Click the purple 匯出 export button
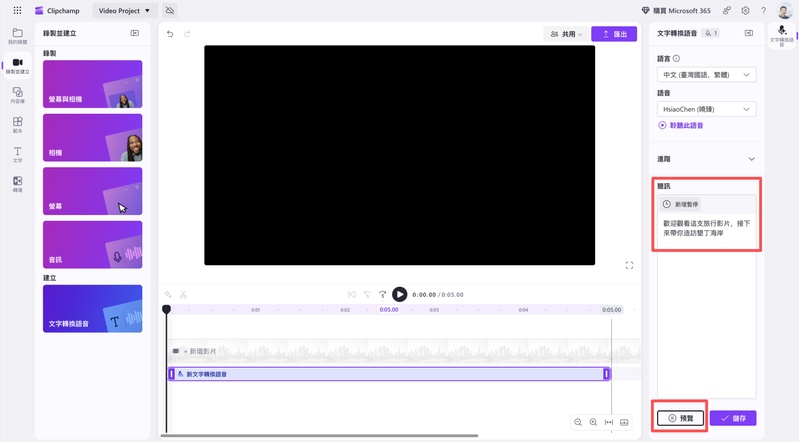 click(x=613, y=34)
